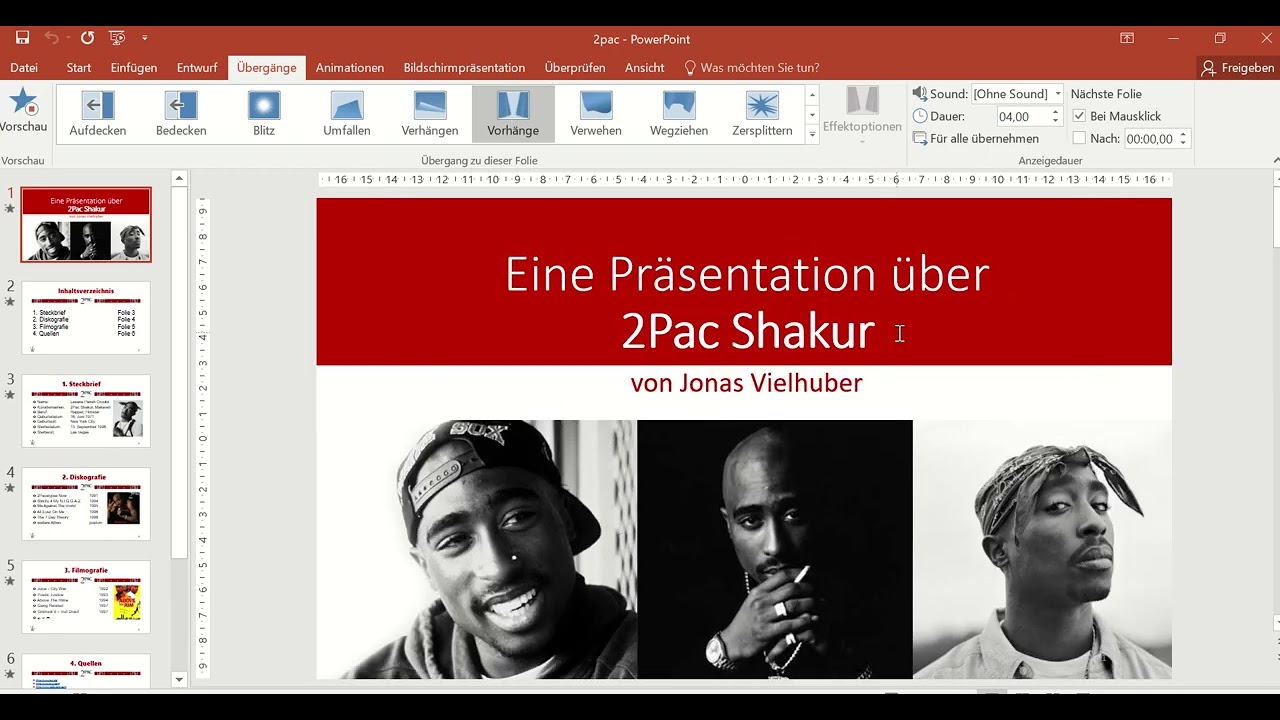Undo the last action
Viewport: 1280px width, 720px height.
(x=51, y=38)
